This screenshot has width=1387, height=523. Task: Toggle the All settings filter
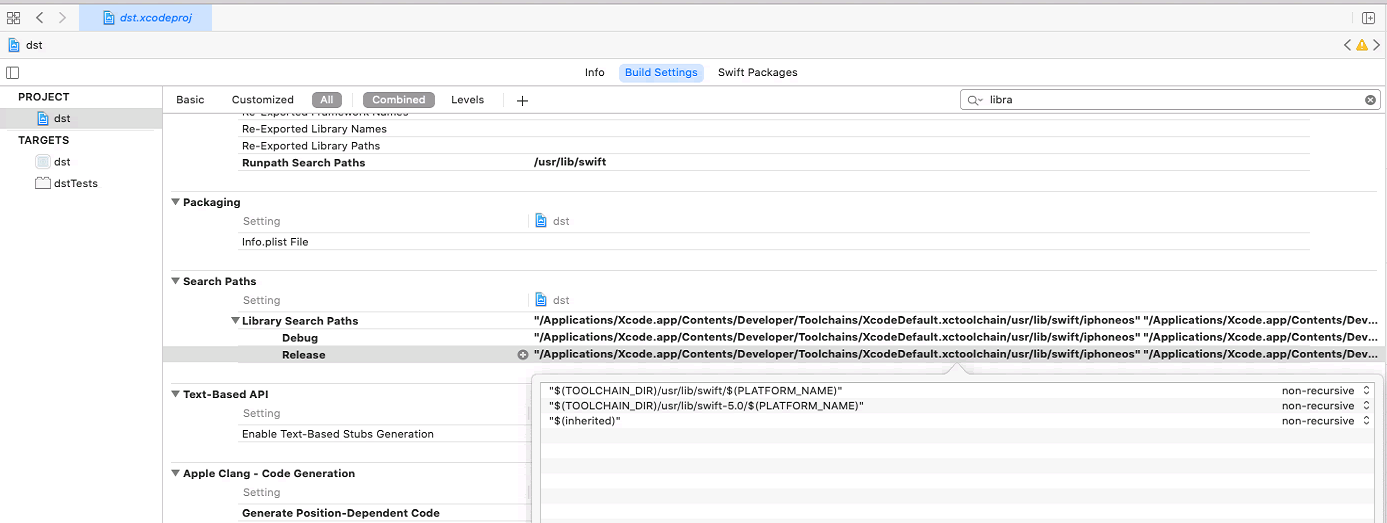pyautogui.click(x=327, y=100)
